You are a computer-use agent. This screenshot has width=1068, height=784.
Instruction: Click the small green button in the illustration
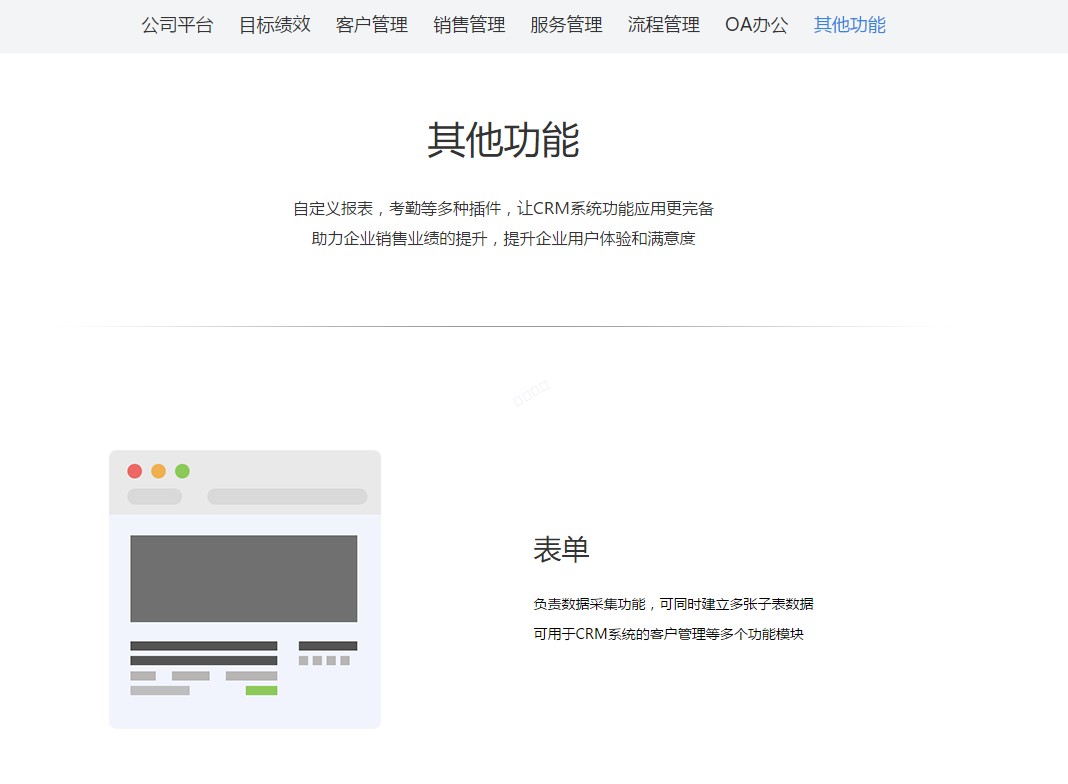click(262, 691)
